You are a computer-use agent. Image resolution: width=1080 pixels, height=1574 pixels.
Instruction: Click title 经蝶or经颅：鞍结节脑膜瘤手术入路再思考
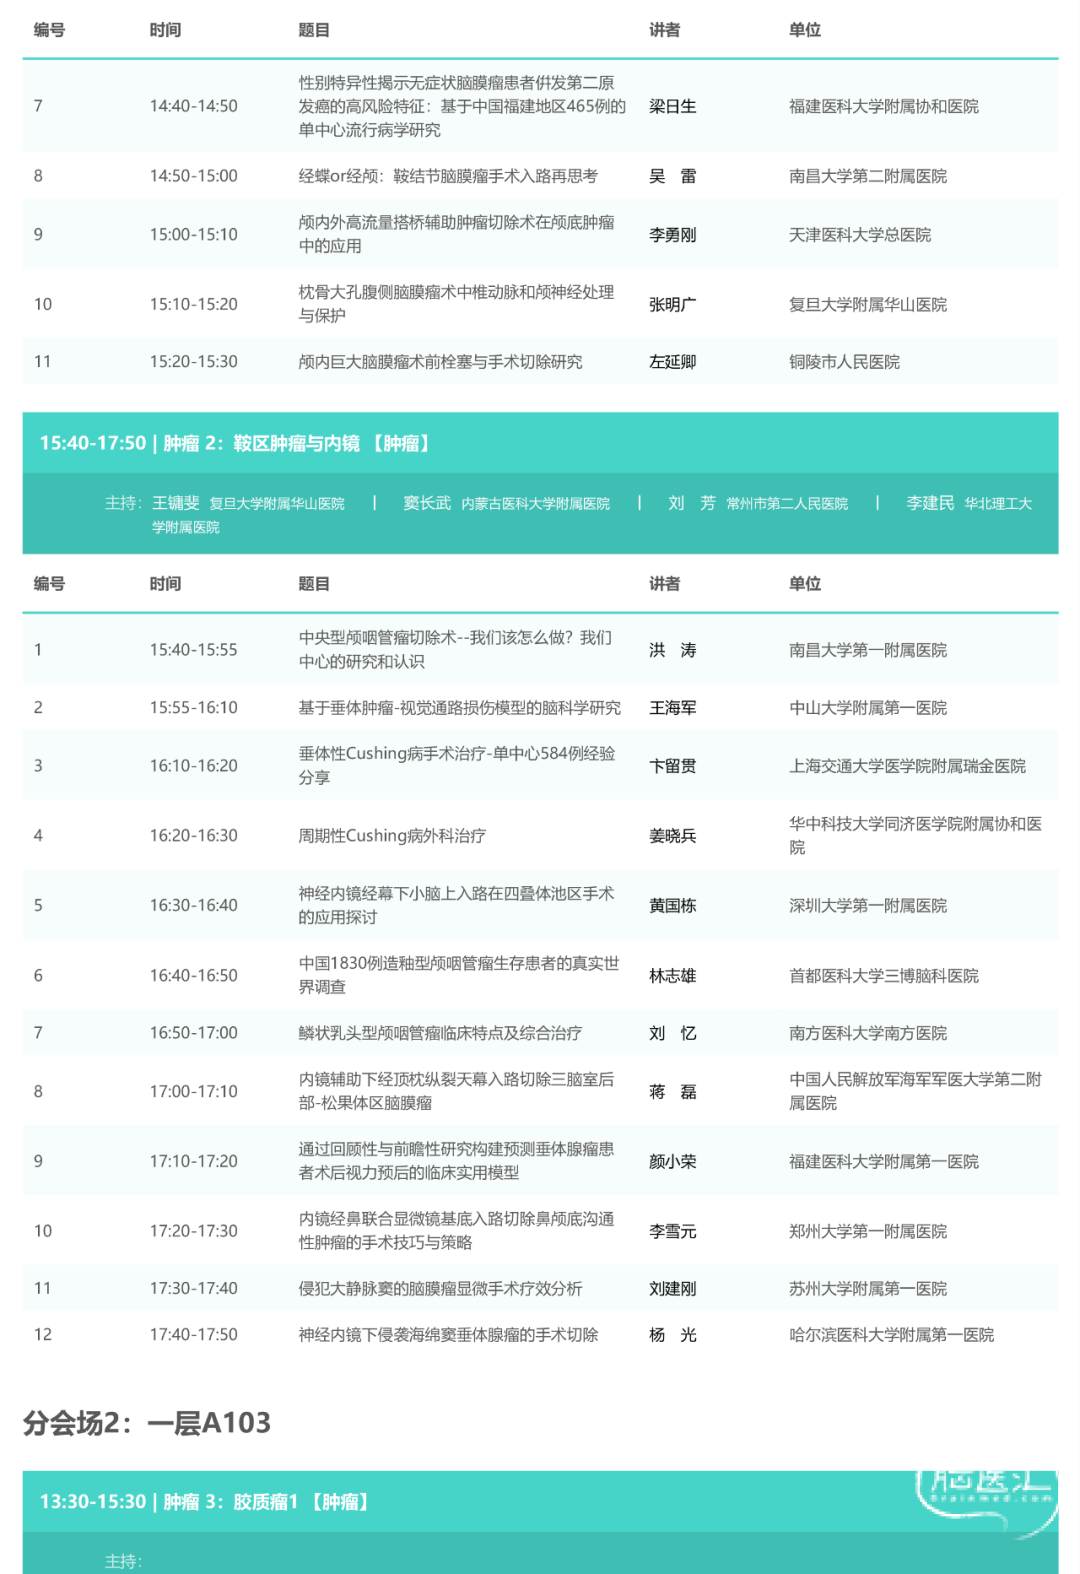448,176
